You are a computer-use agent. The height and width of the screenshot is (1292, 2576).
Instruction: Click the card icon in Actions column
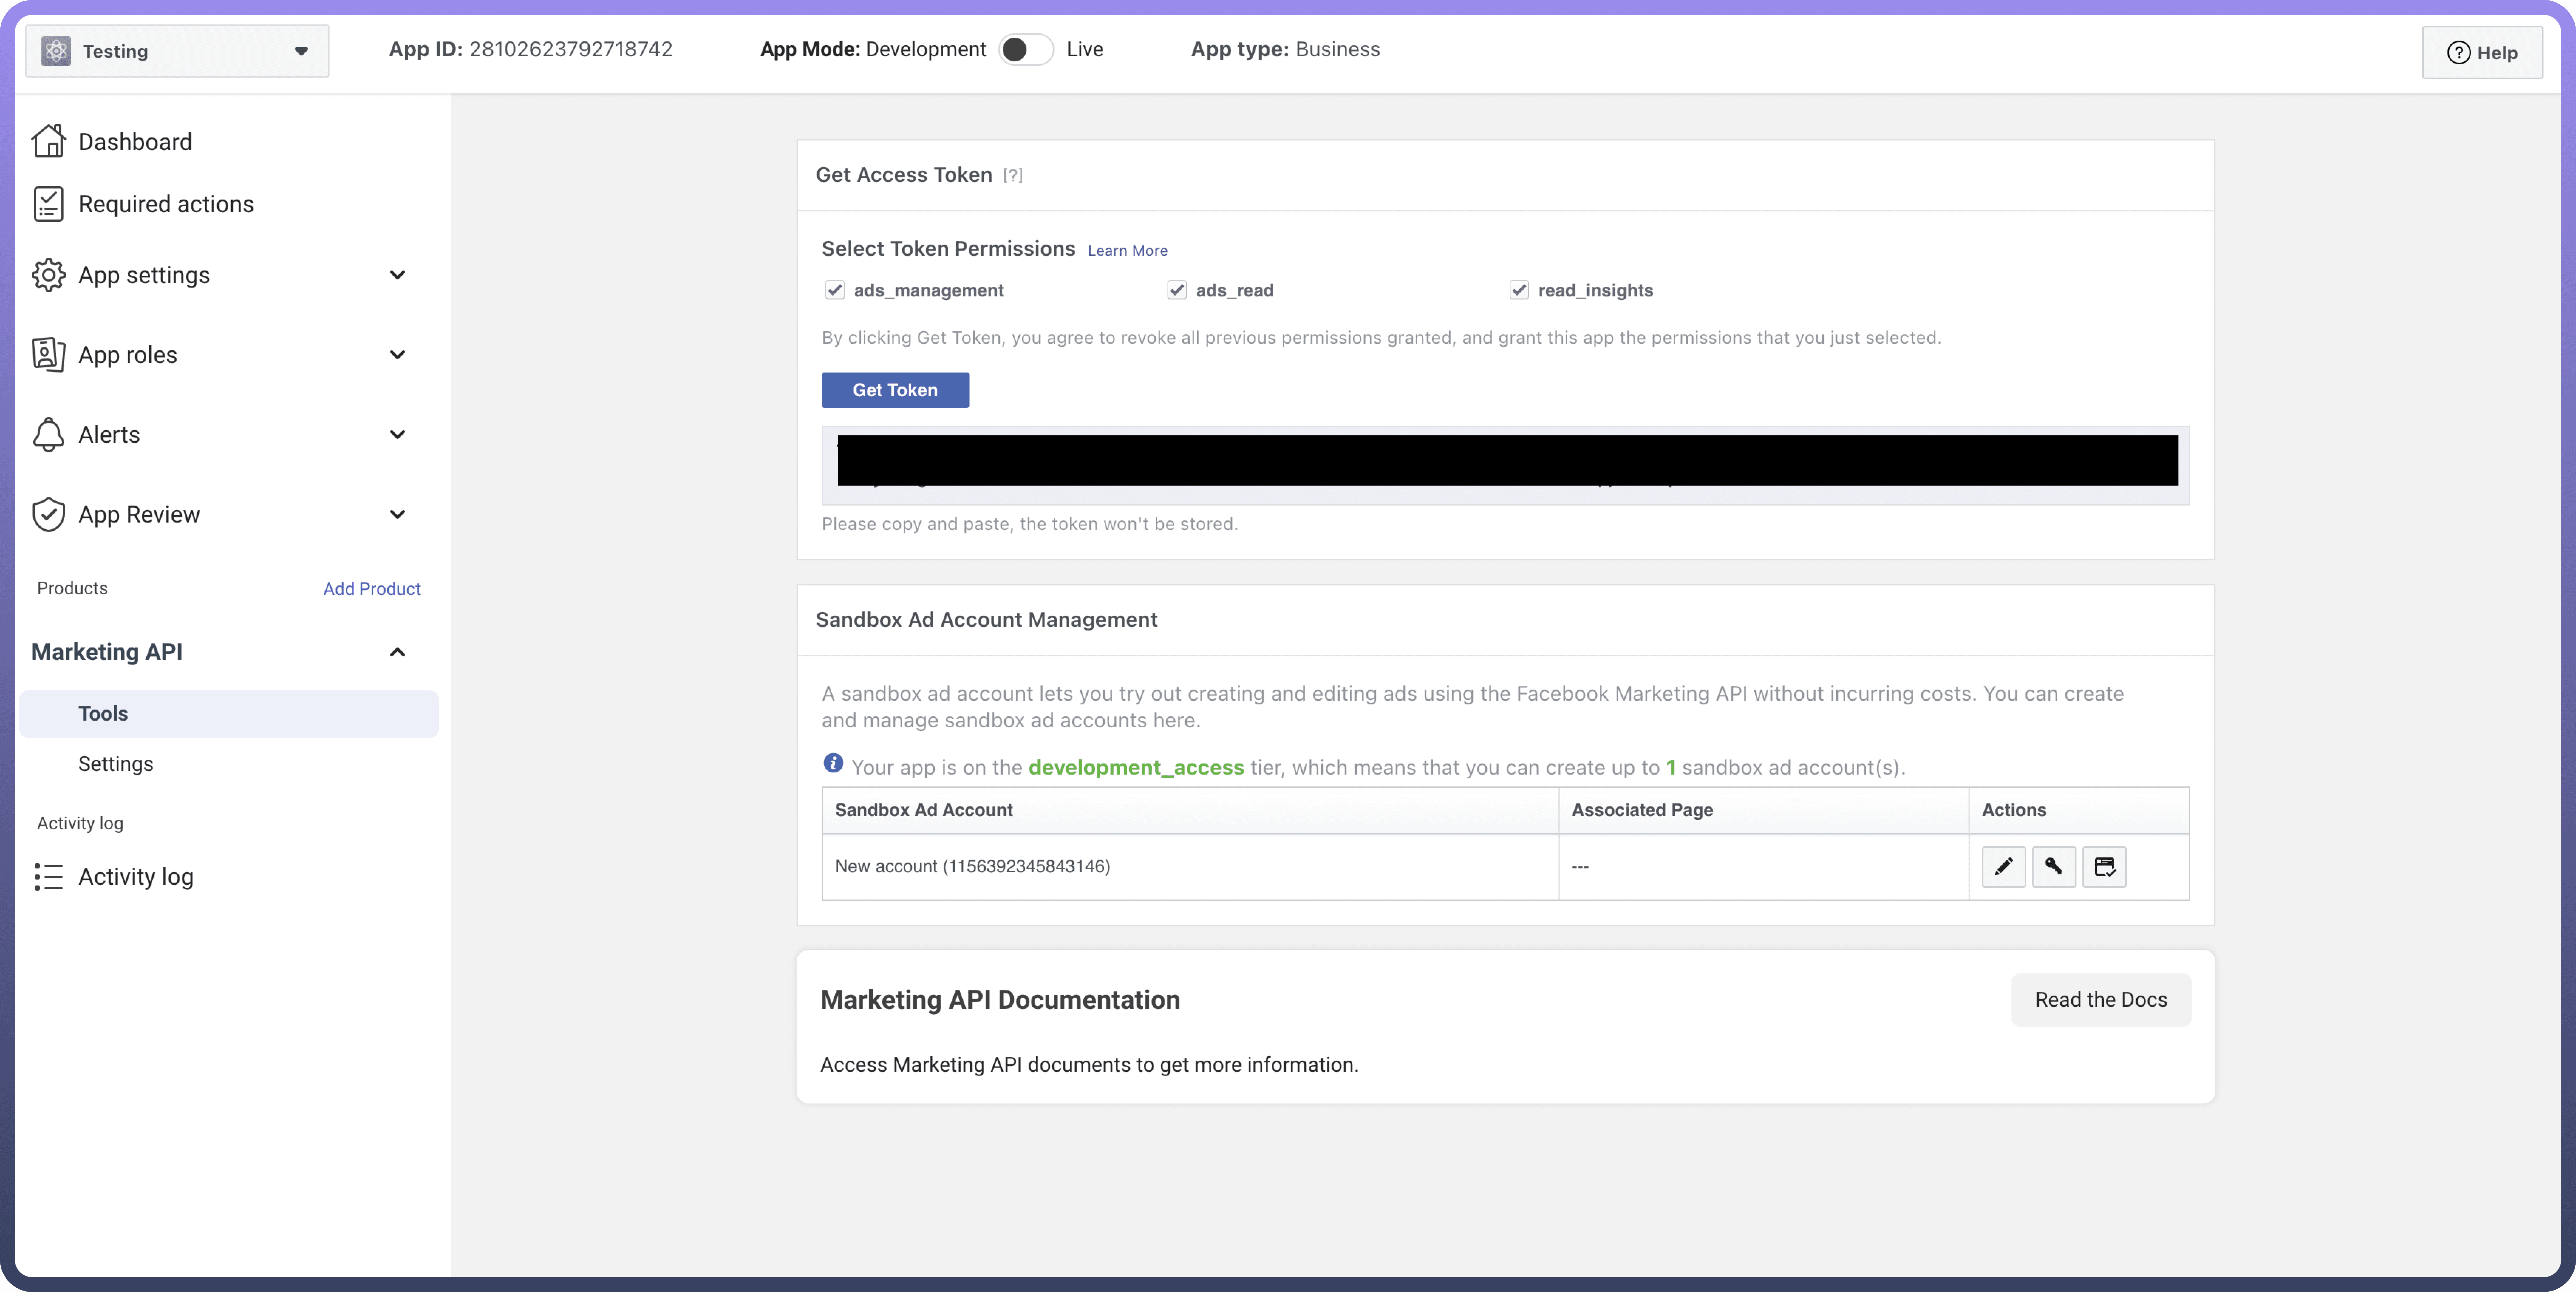click(x=2104, y=866)
